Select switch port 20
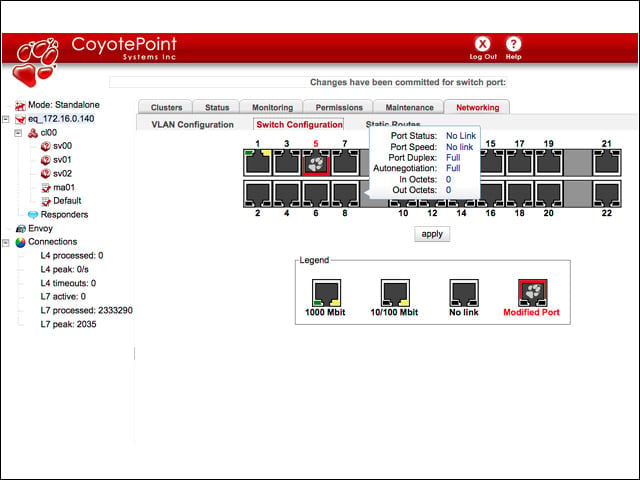Screen dimensions: 640x480 click(549, 194)
